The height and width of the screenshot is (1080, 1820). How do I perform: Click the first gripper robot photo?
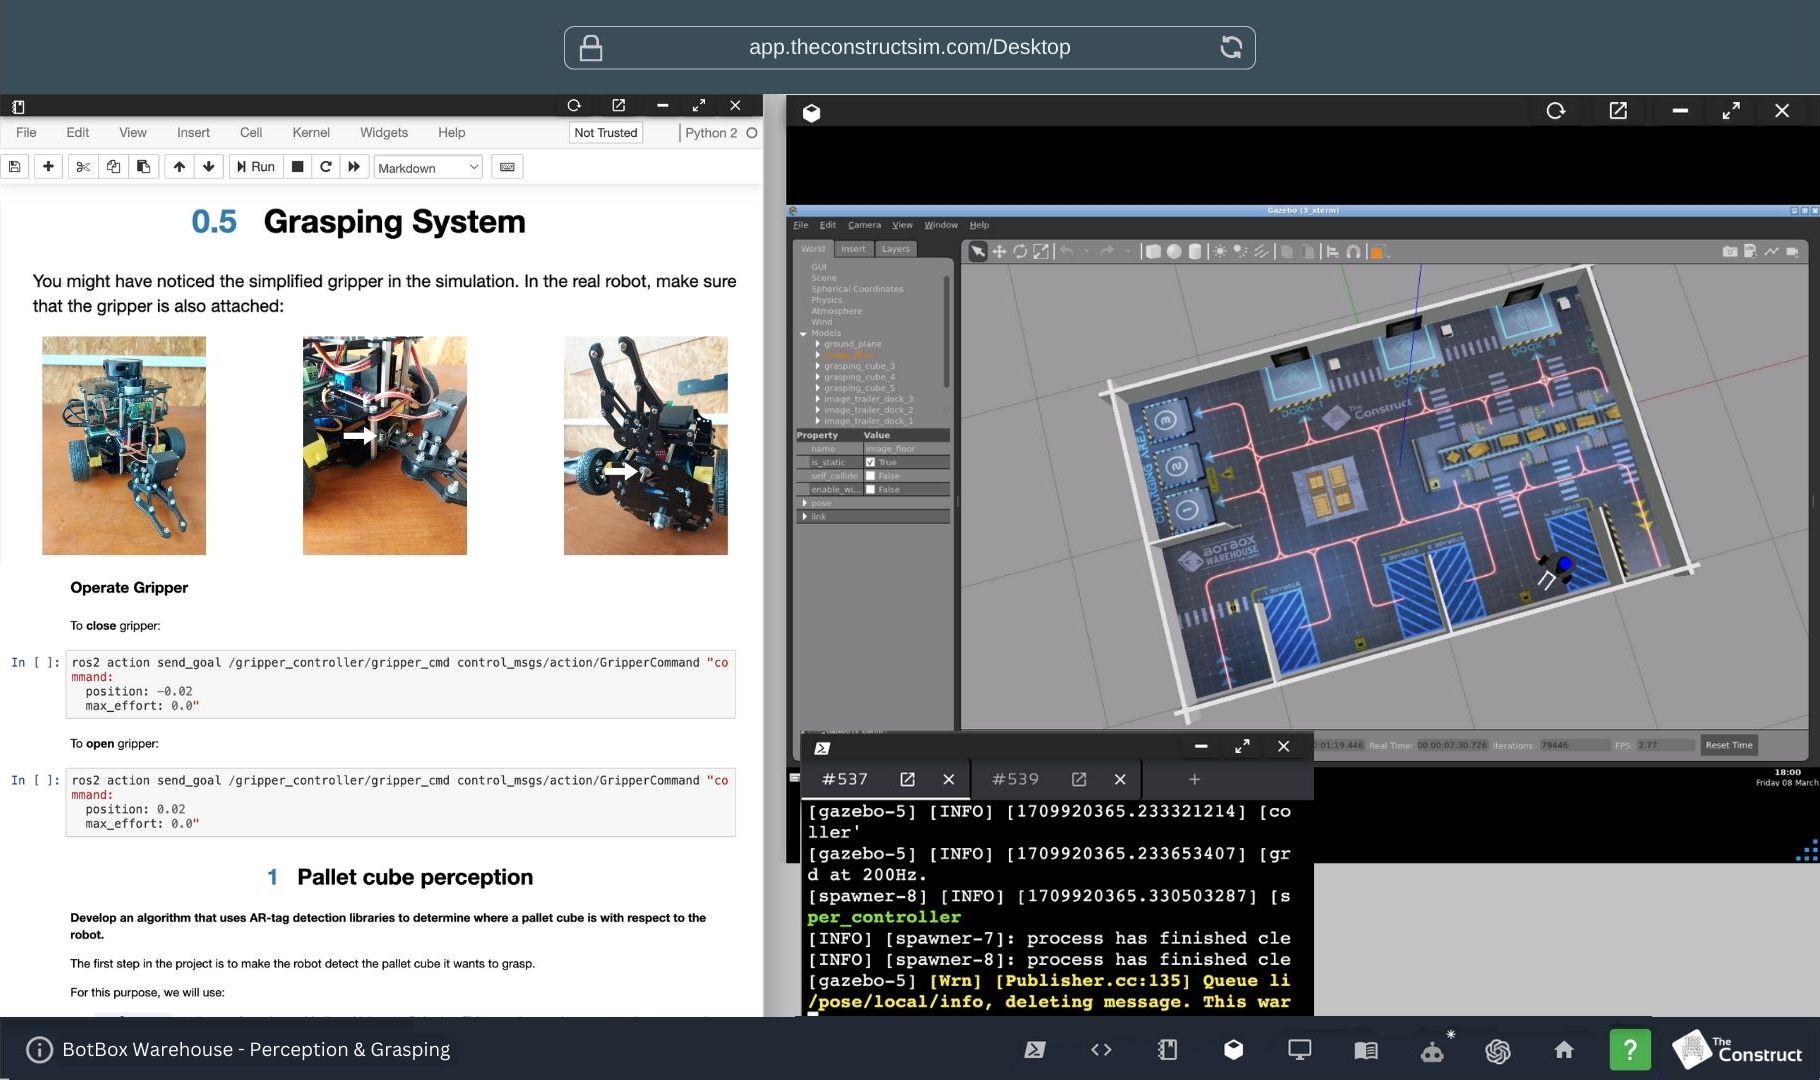click(x=124, y=445)
